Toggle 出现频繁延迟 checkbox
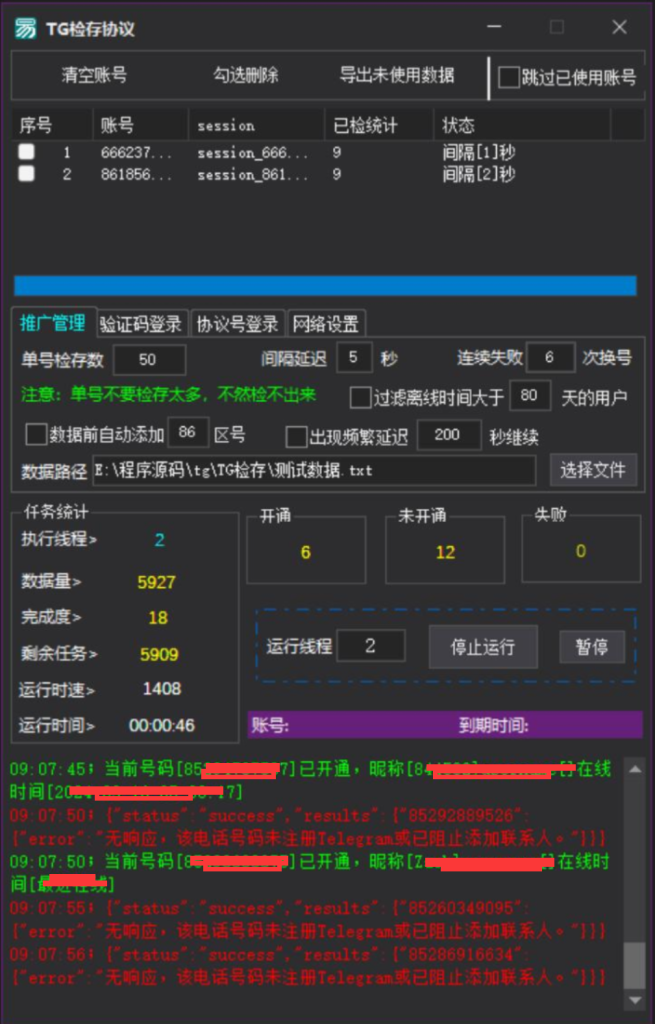The width and height of the screenshot is (655, 1024). click(x=296, y=437)
